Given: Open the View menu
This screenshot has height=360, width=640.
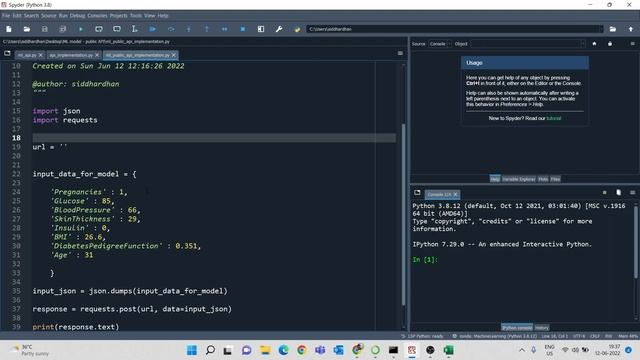Looking at the screenshot, I should [x=149, y=16].
